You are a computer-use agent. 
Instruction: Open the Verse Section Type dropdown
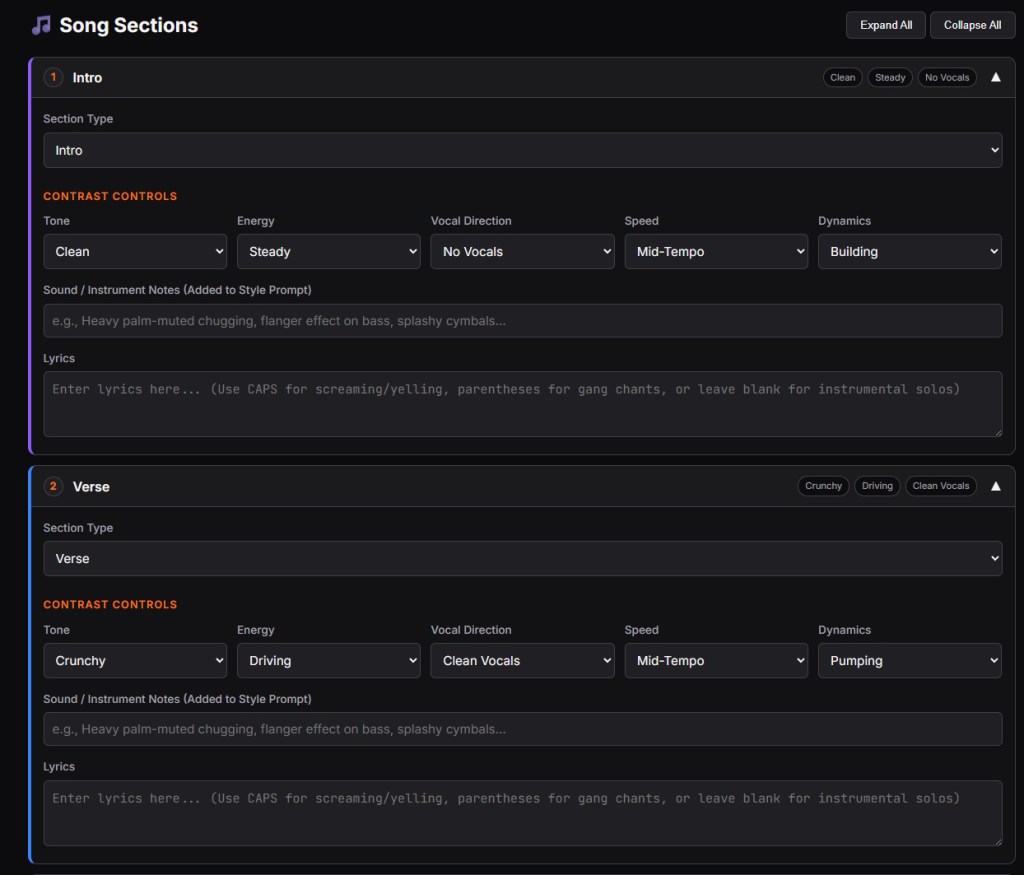[522, 559]
